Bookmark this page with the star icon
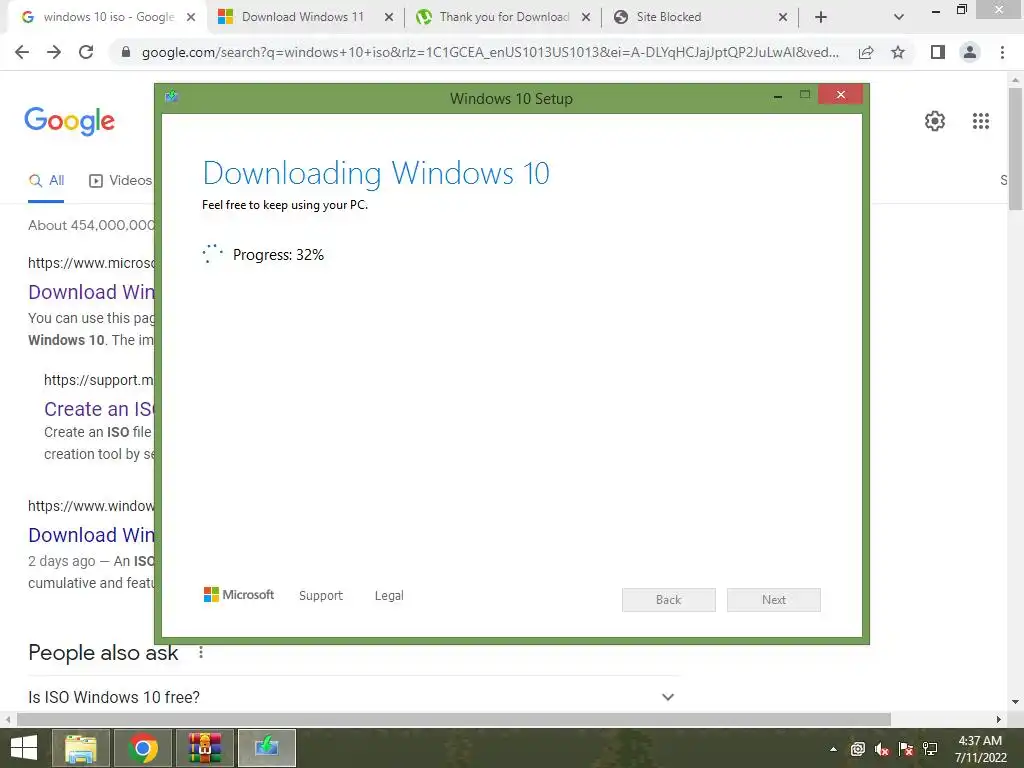The width and height of the screenshot is (1024, 768). click(x=898, y=52)
